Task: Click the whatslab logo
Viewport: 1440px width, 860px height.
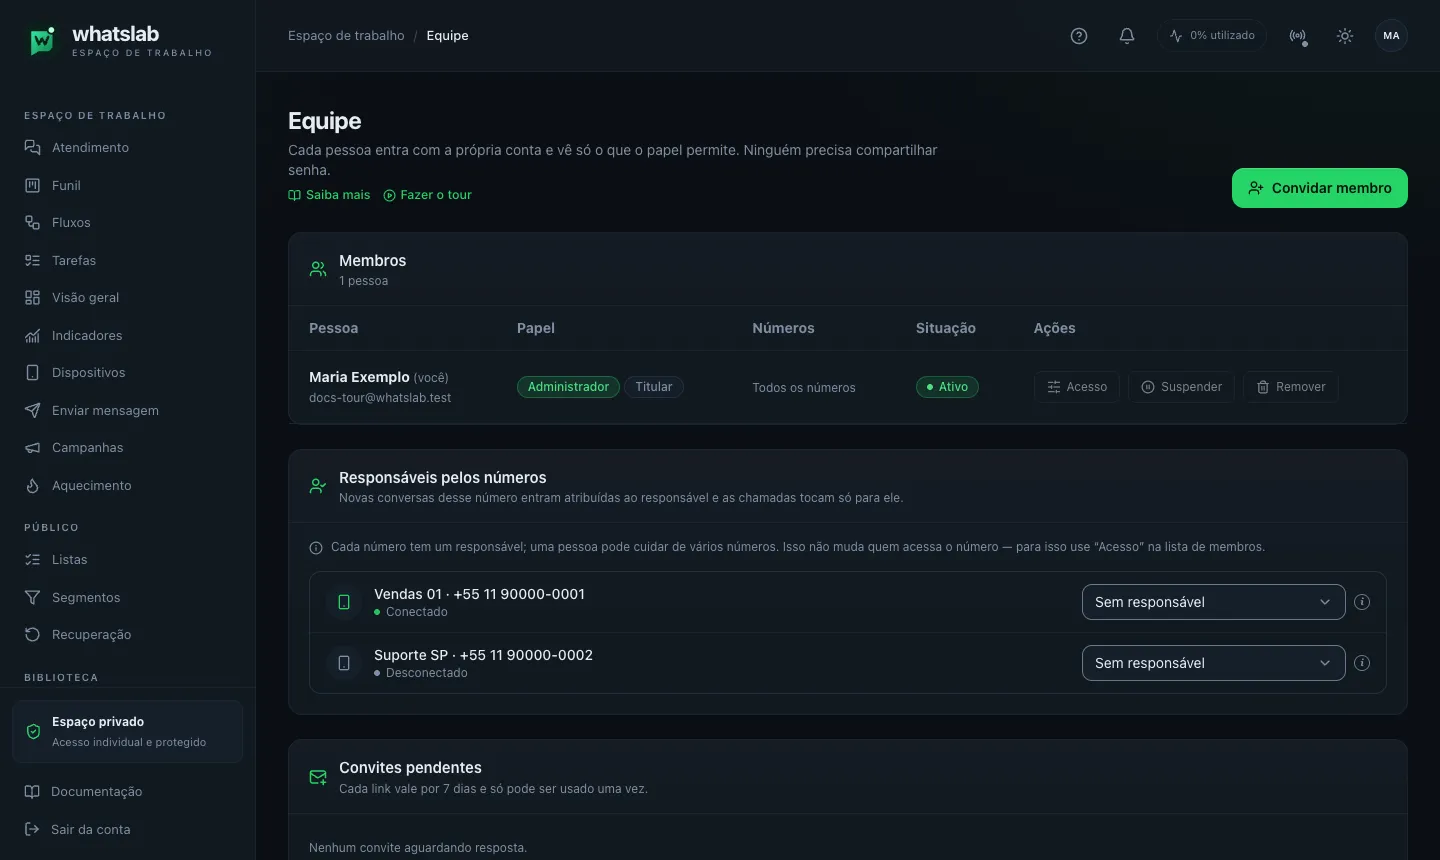Action: (x=118, y=40)
